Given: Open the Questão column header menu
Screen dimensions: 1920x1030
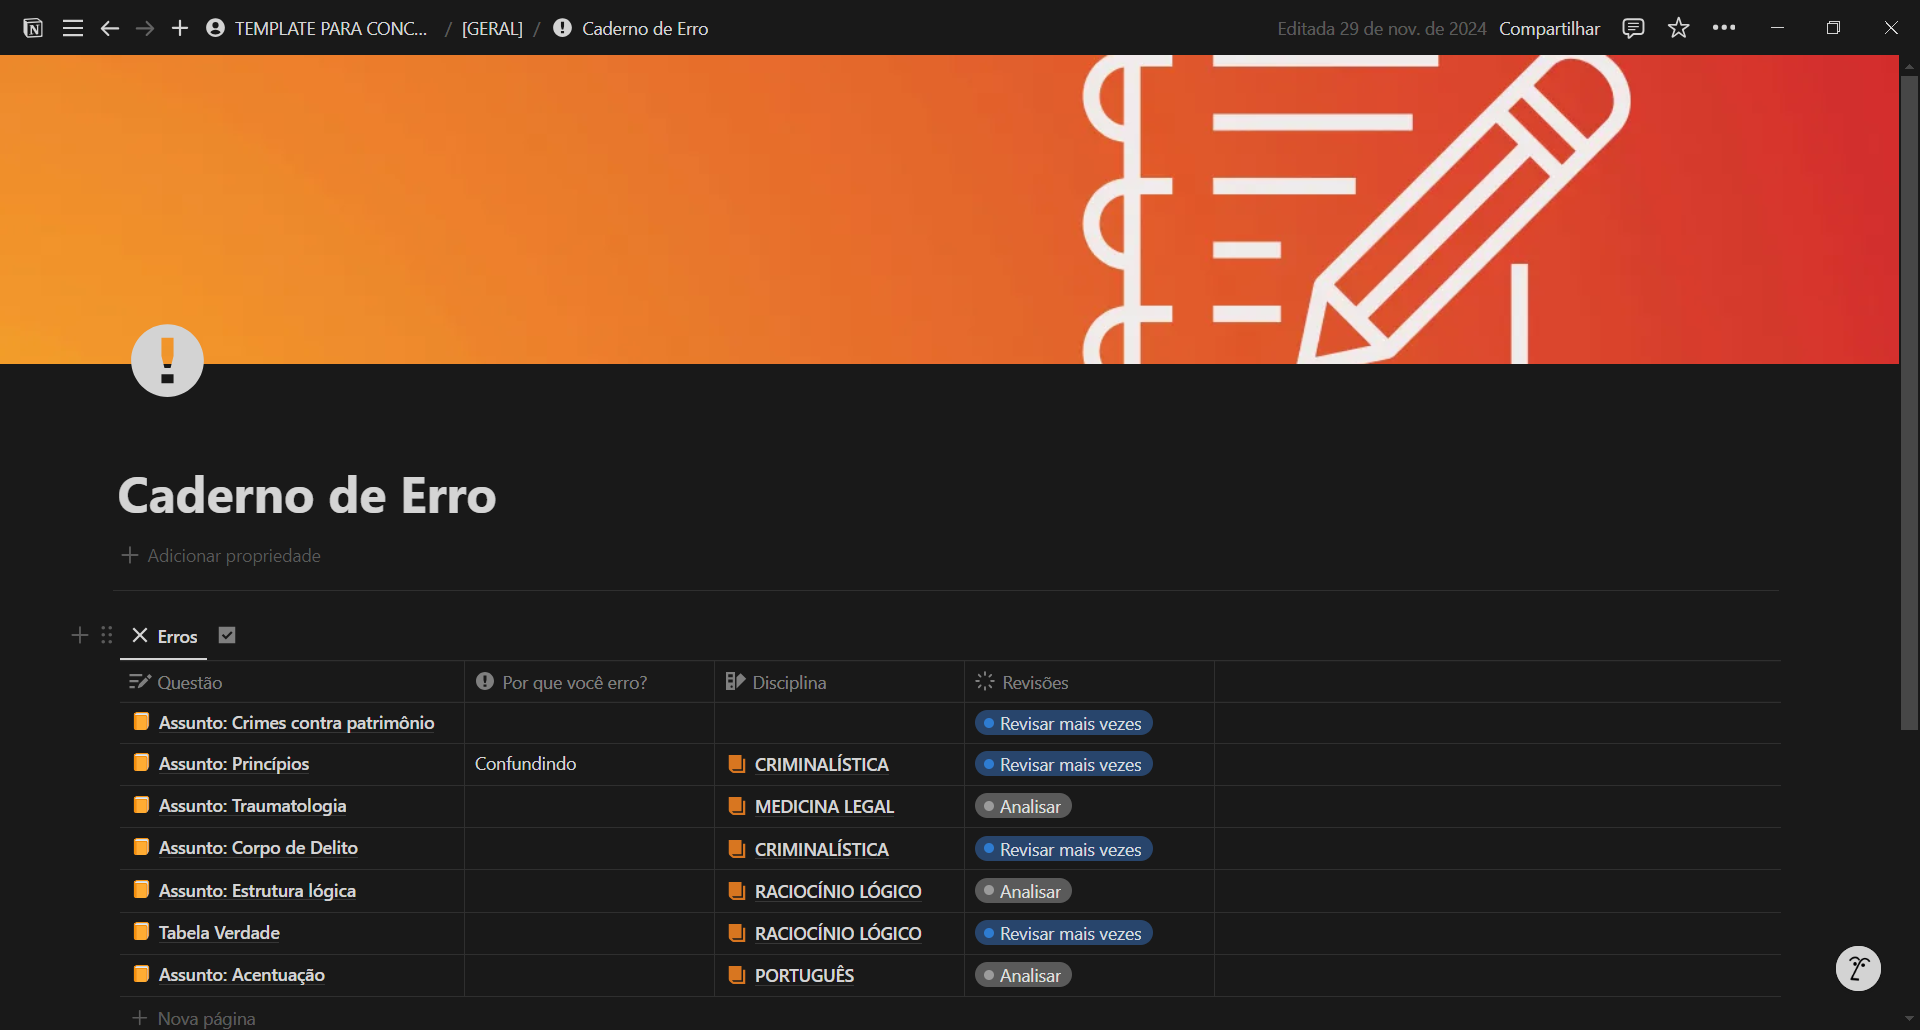Looking at the screenshot, I should (x=189, y=682).
